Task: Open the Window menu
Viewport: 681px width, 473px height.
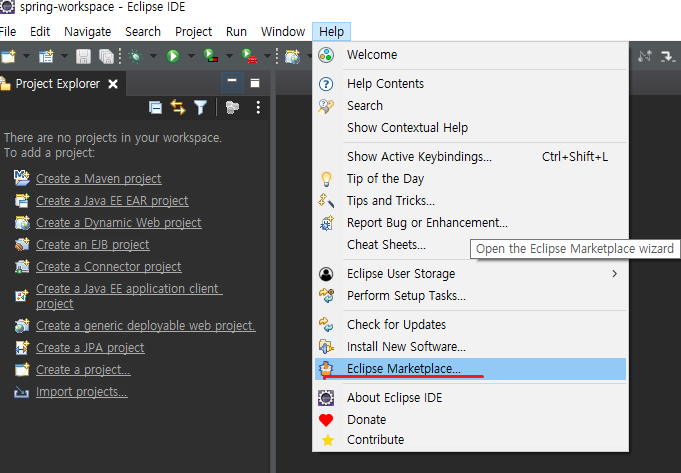Action: coord(283,32)
